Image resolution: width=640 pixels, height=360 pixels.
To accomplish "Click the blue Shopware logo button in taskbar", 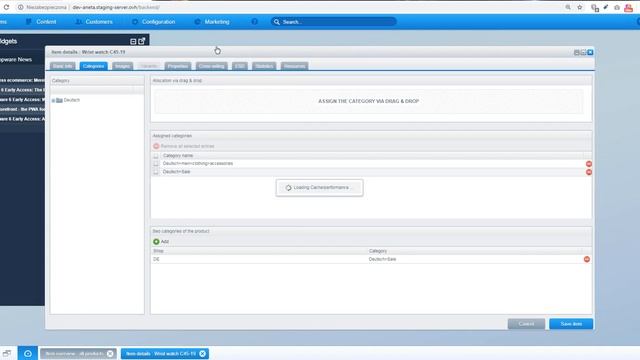I will click(x=27, y=353).
